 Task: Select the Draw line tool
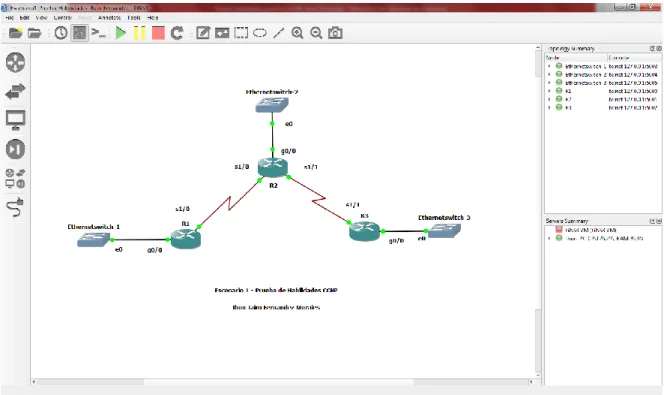coord(279,33)
